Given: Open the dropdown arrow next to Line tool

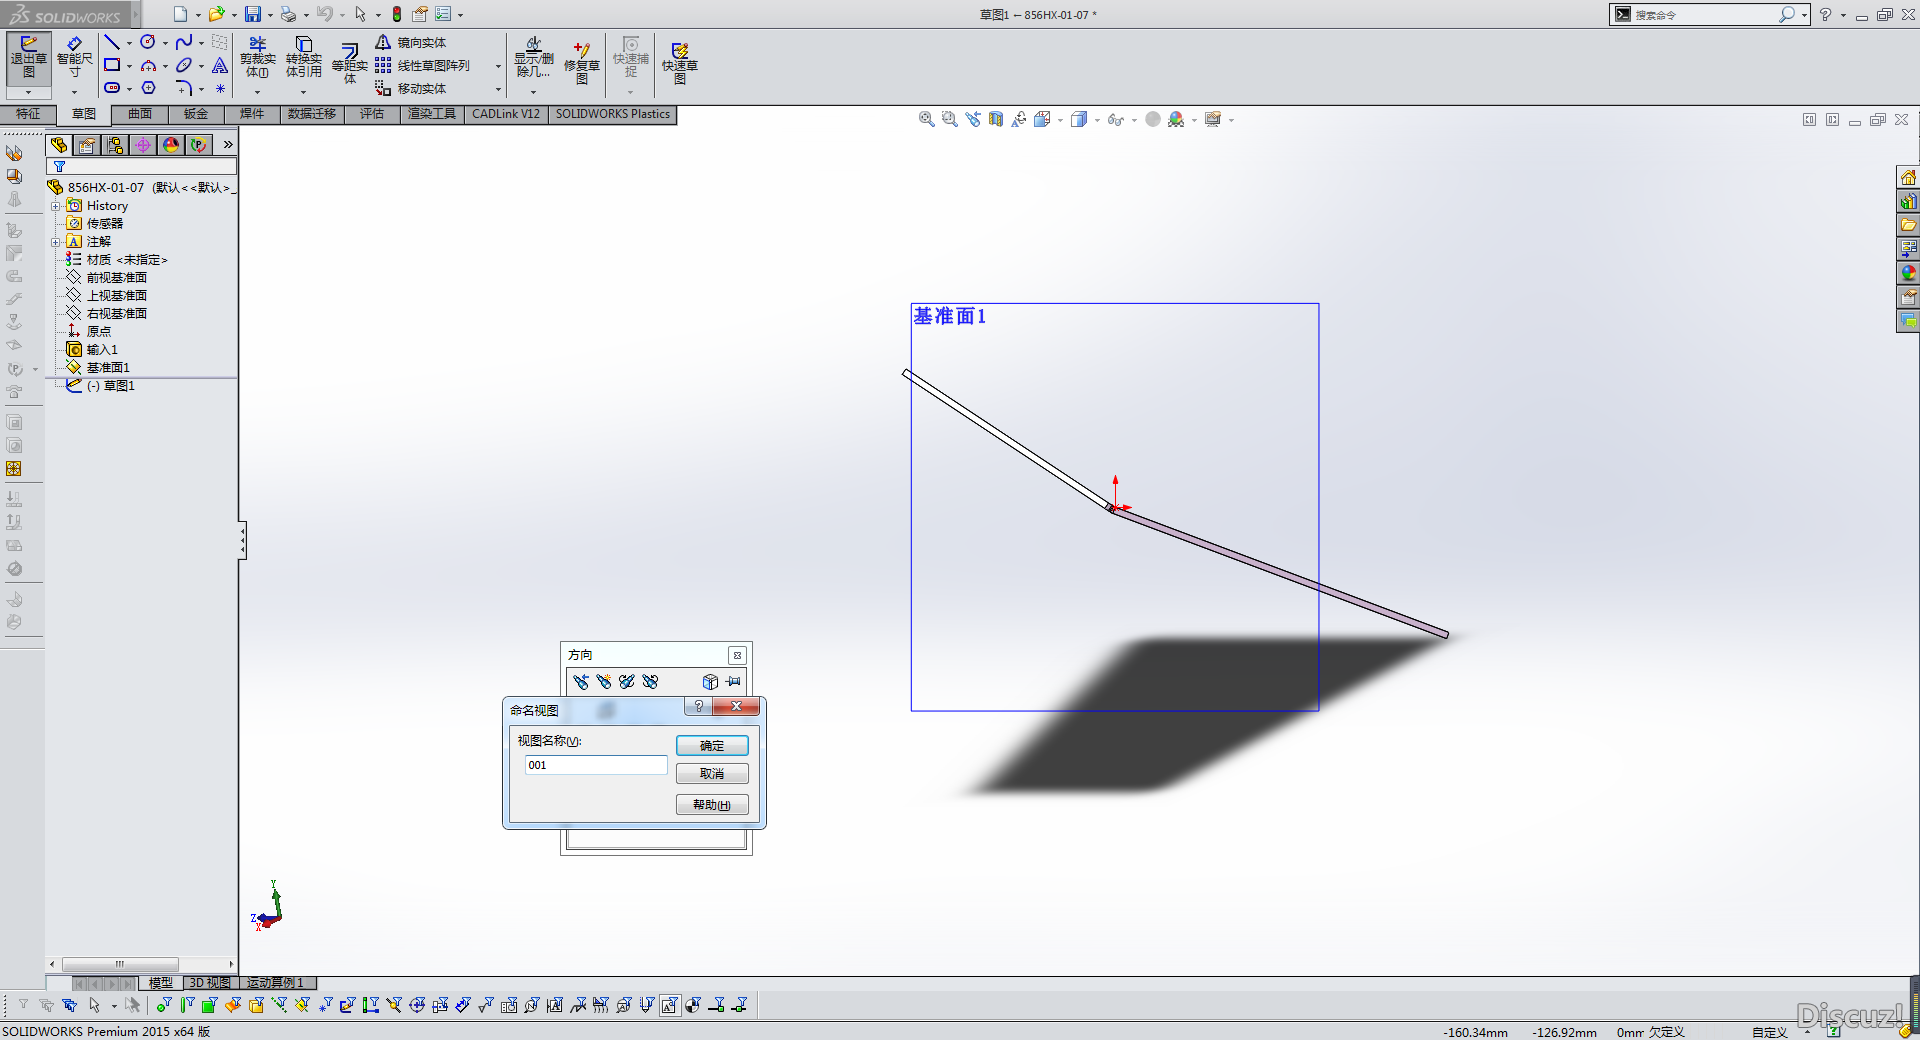Looking at the screenshot, I should click(129, 43).
